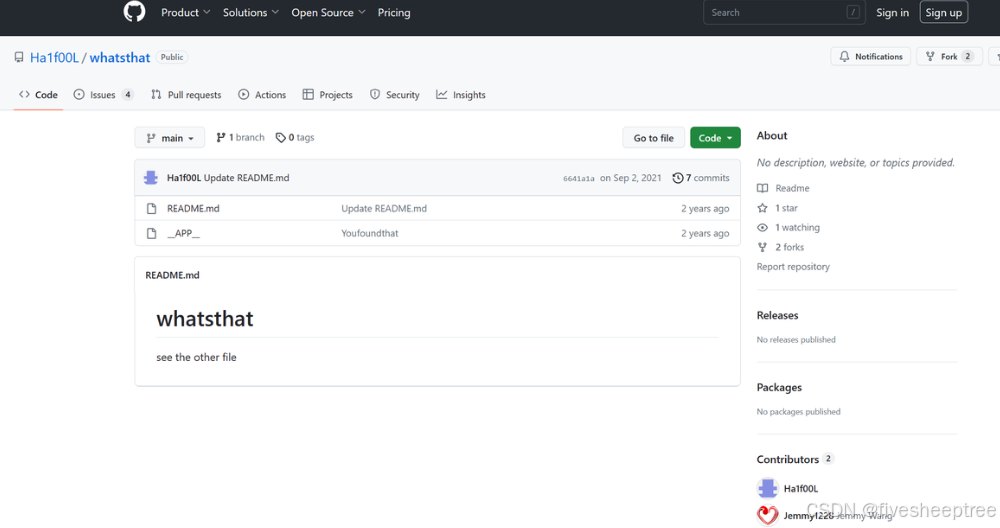The height and width of the screenshot is (528, 1000).
Task: Open the whatsthat repository link
Action: pyautogui.click(x=120, y=57)
